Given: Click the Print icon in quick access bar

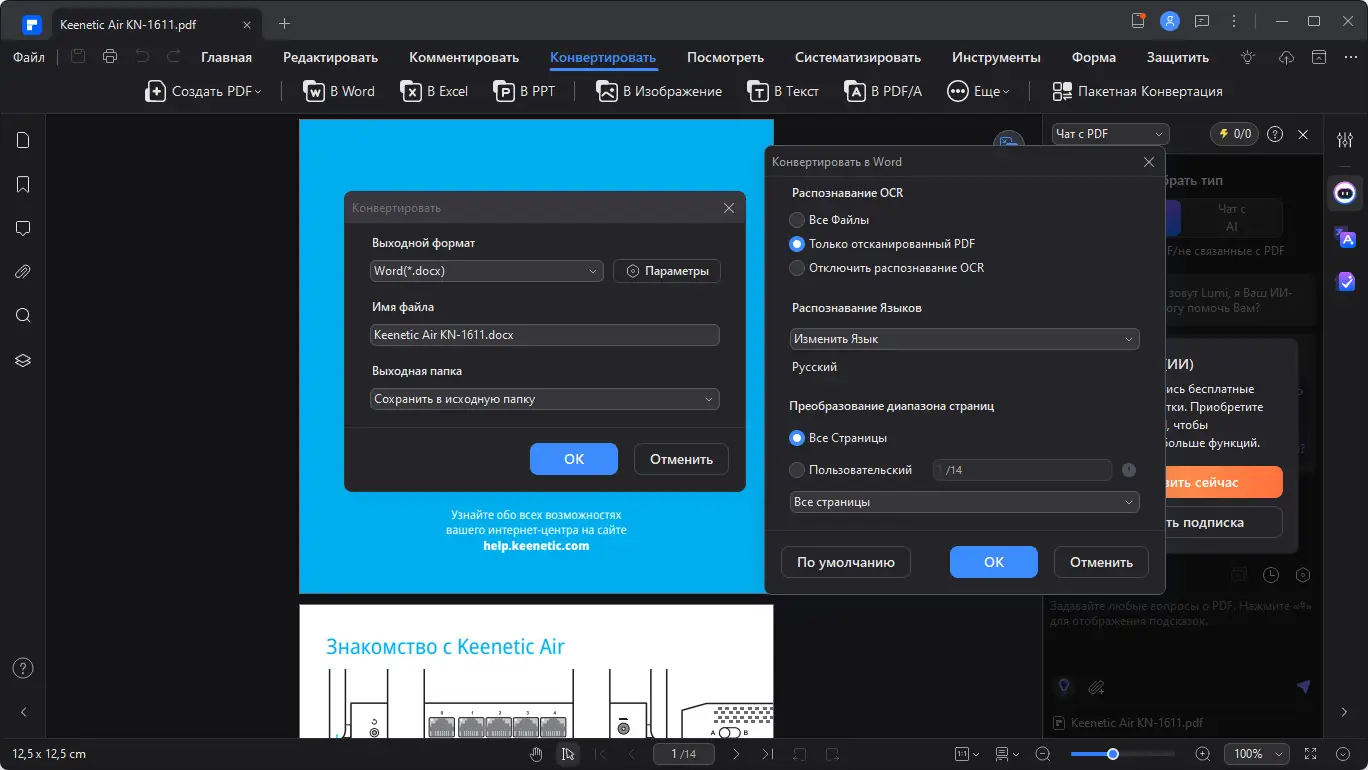Looking at the screenshot, I should click(x=110, y=57).
